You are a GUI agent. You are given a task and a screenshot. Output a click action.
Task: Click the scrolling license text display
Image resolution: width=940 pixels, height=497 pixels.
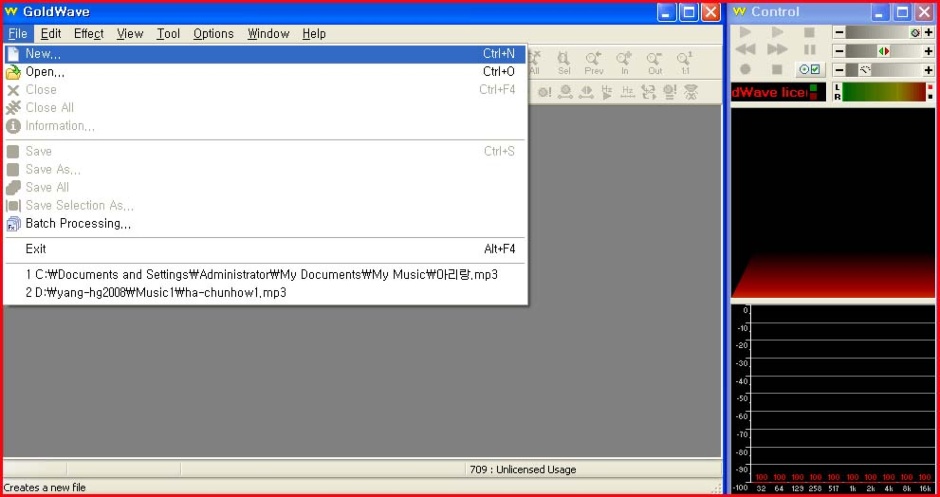tap(778, 92)
